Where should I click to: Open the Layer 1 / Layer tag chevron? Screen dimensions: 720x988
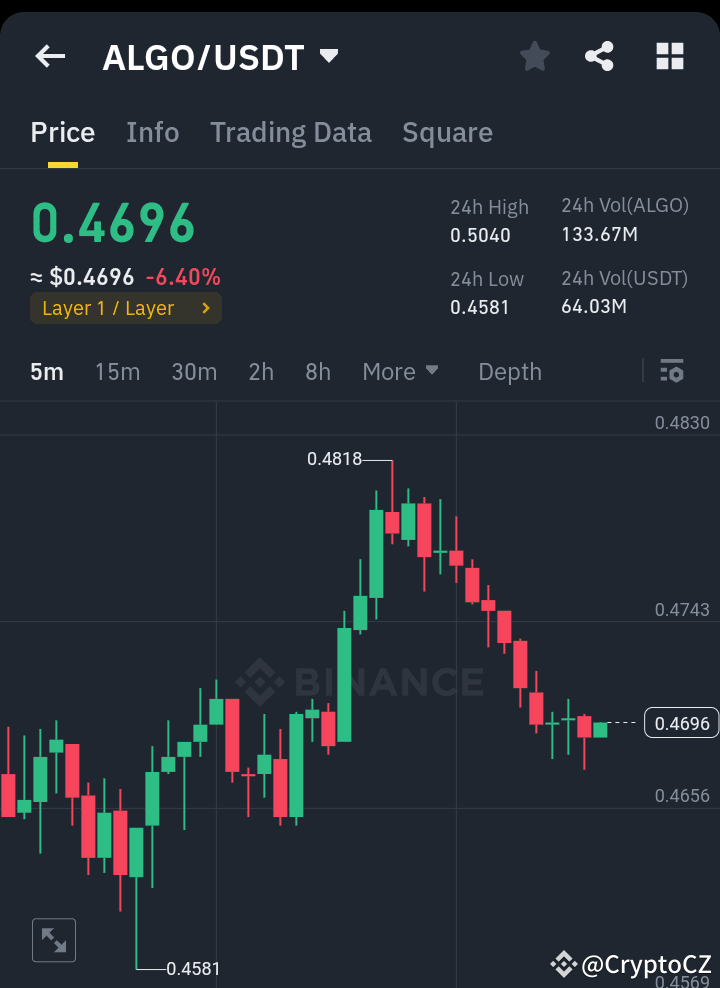click(x=207, y=308)
